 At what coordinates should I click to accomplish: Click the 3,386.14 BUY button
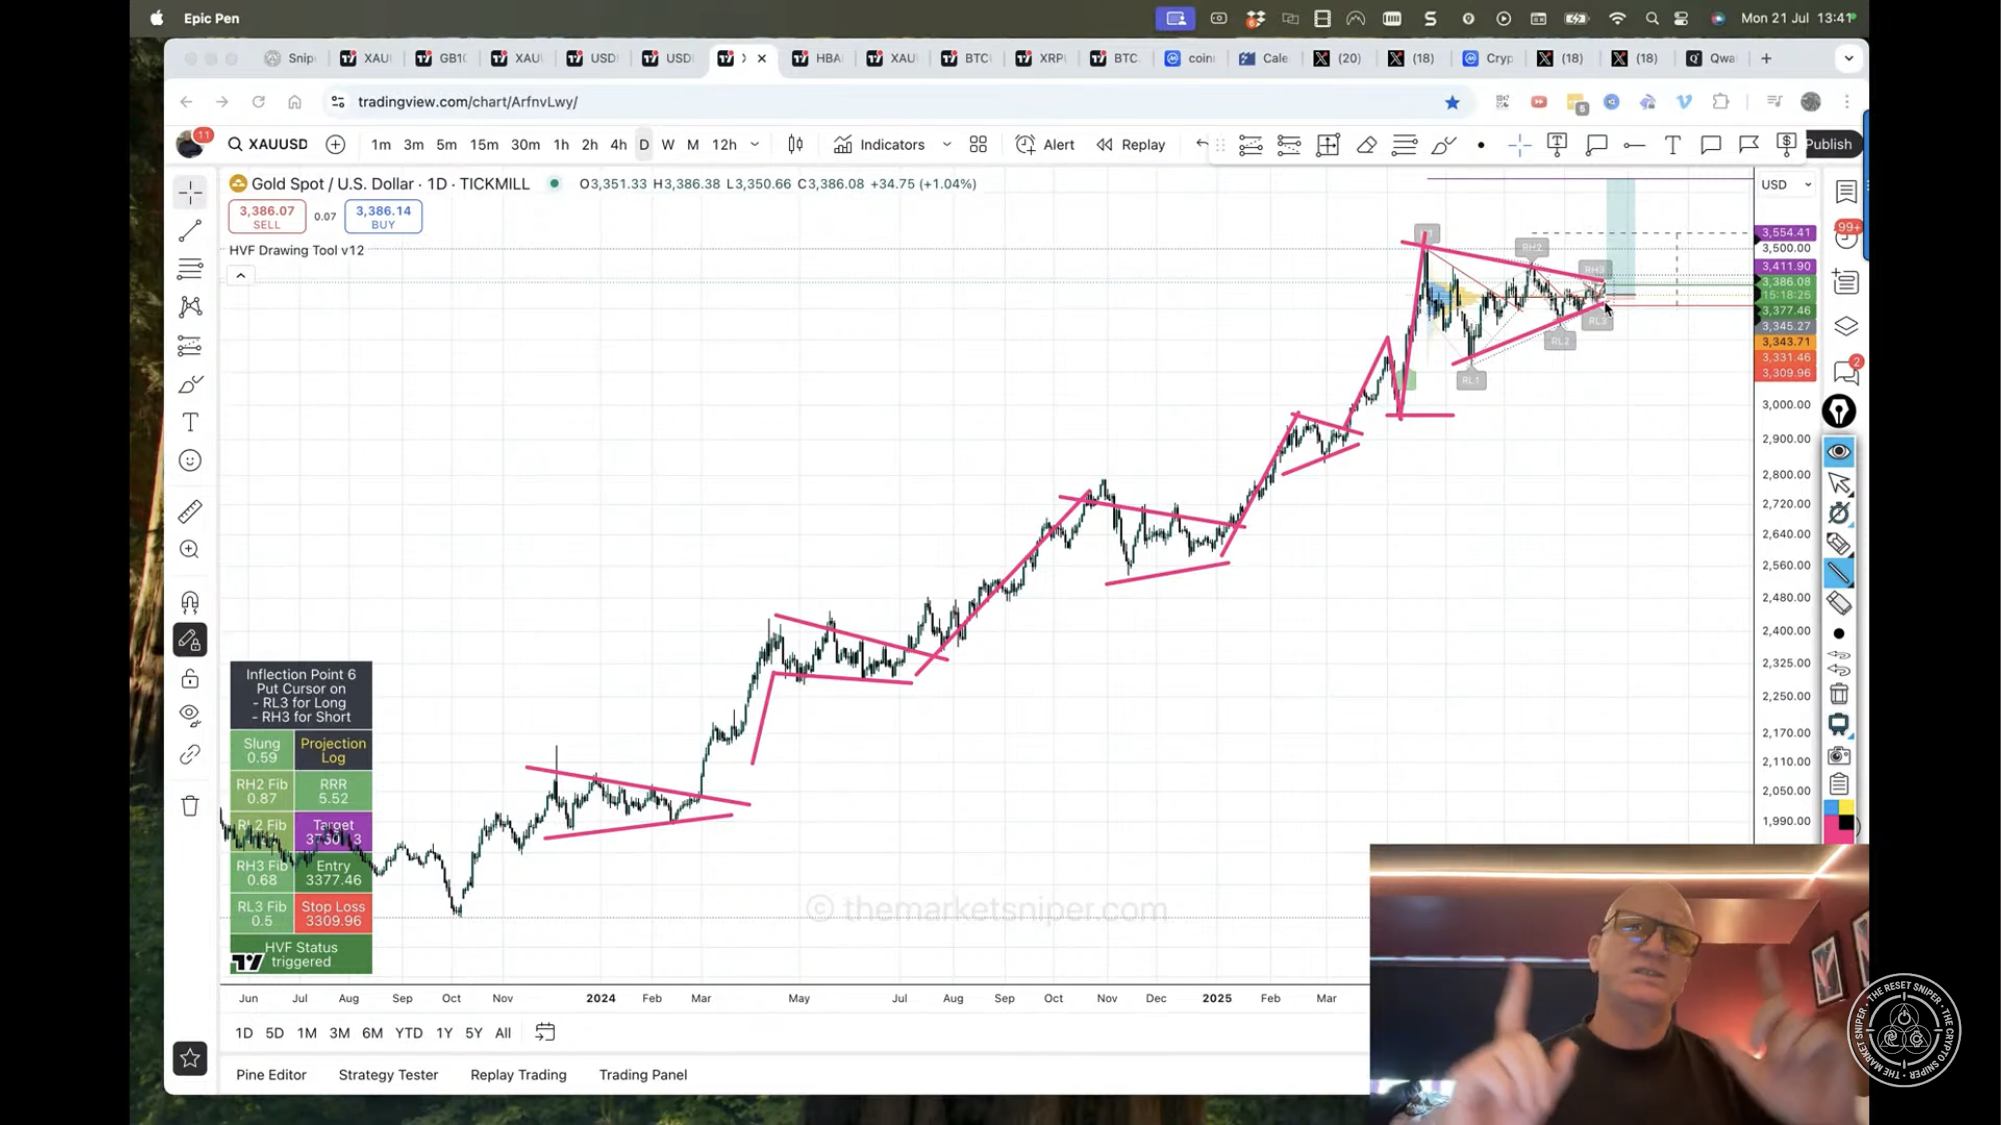(383, 216)
